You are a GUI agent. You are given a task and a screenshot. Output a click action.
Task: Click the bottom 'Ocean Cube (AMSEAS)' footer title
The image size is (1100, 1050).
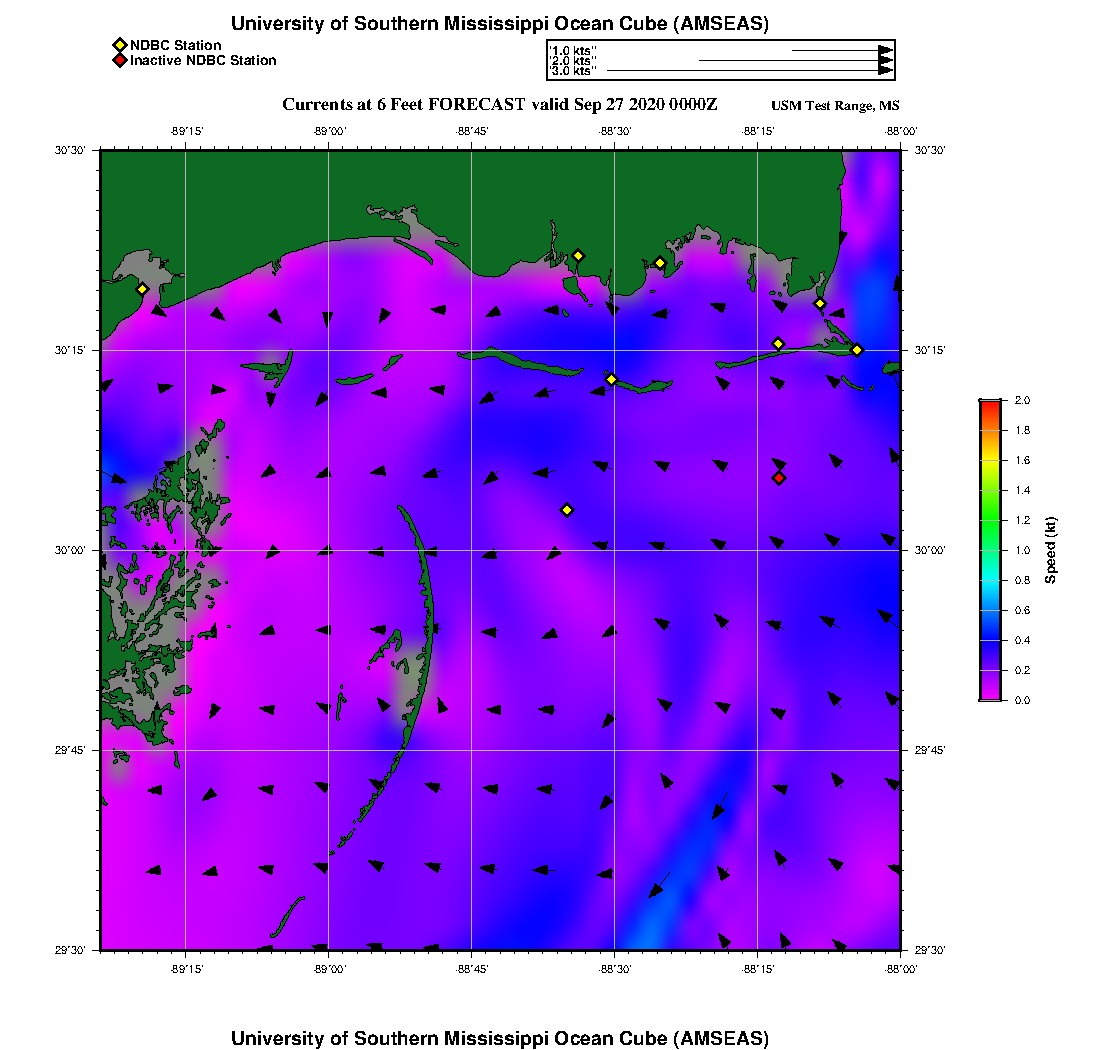click(500, 1037)
